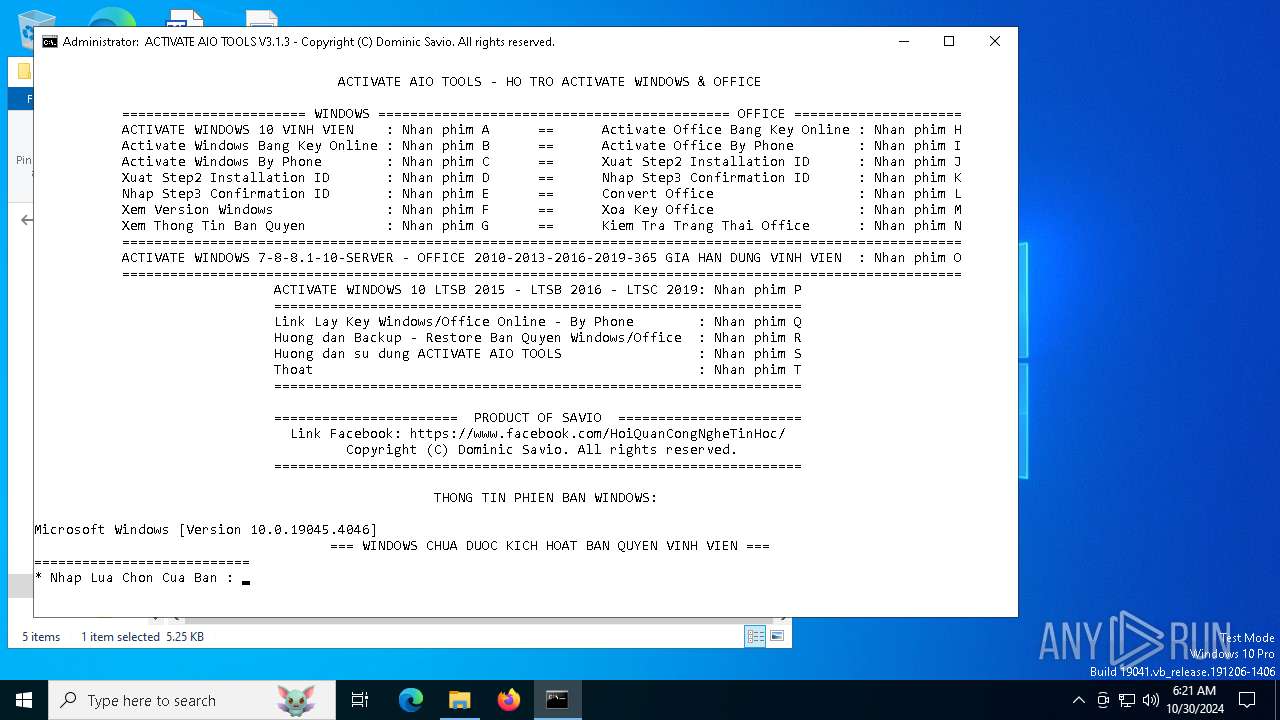This screenshot has height=720, width=1280.
Task: Click 'Huong dan su dung ACTIVATE AIO TOOLS' line
Action: [538, 354]
